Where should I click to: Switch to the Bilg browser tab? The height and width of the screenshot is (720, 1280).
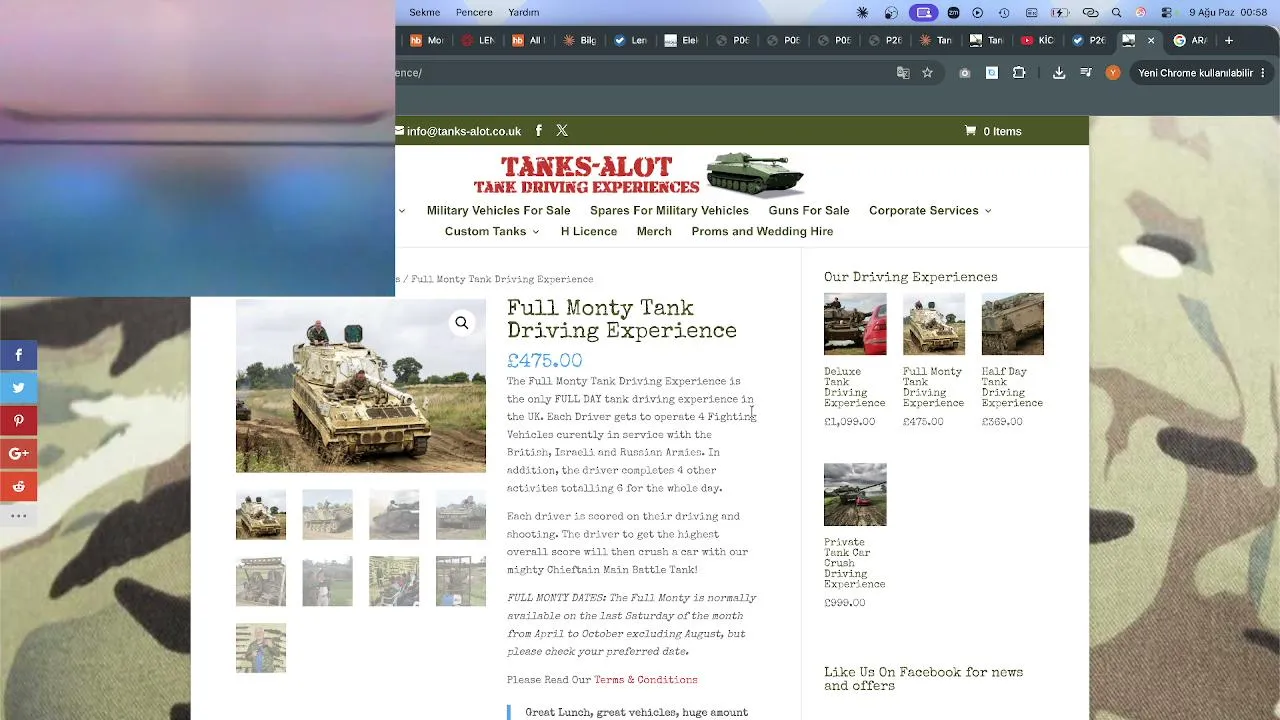[x=580, y=41]
